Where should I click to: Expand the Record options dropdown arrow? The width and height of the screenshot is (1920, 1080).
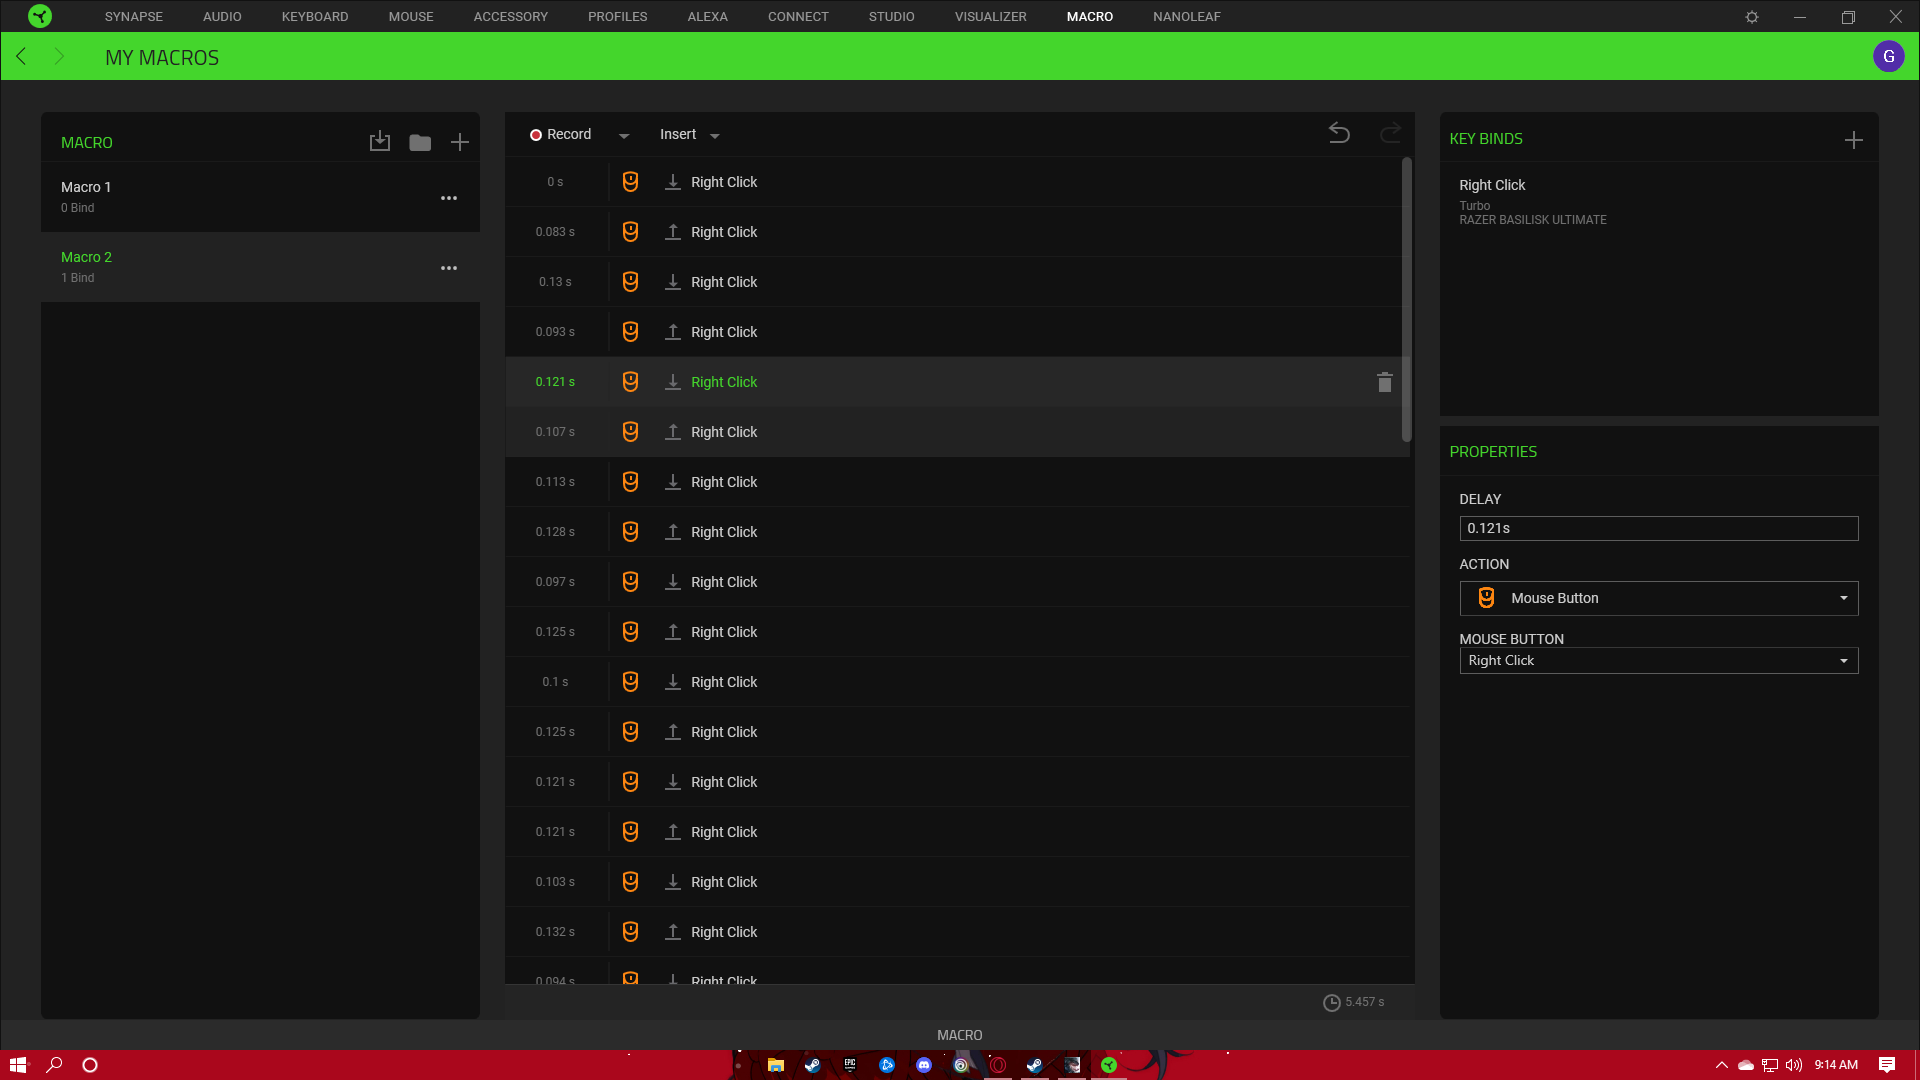coord(624,135)
